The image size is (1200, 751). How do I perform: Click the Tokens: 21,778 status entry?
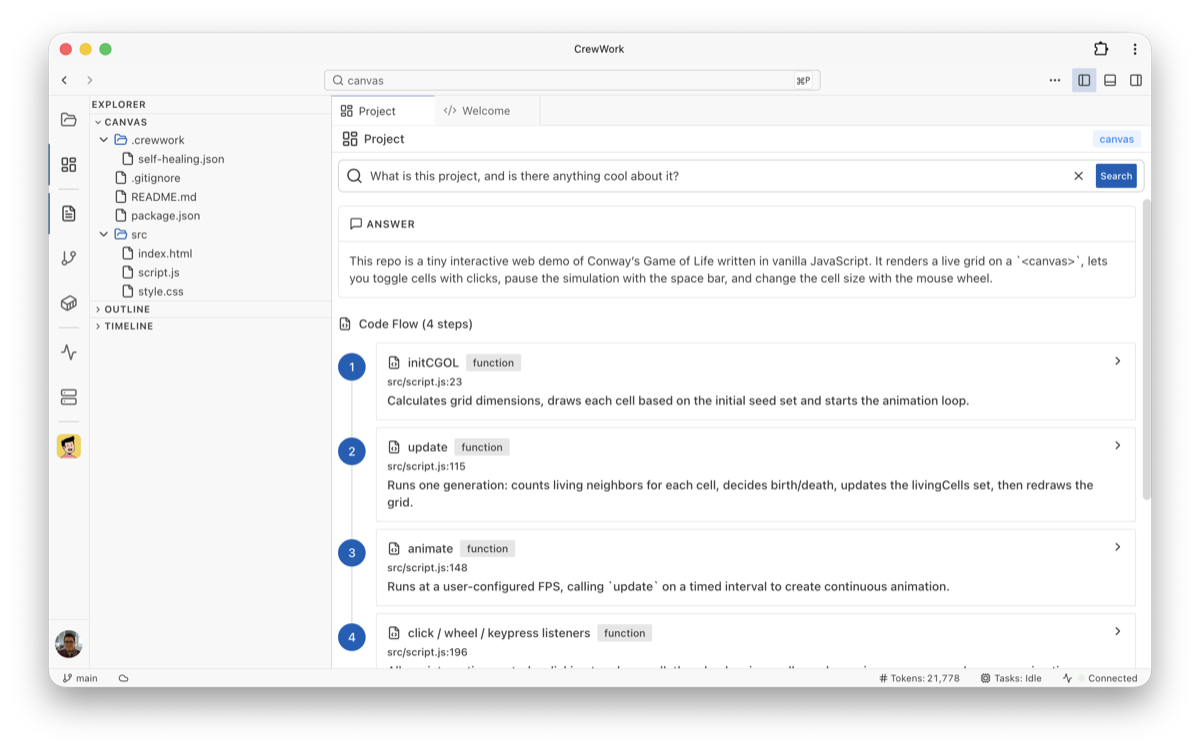tap(919, 678)
